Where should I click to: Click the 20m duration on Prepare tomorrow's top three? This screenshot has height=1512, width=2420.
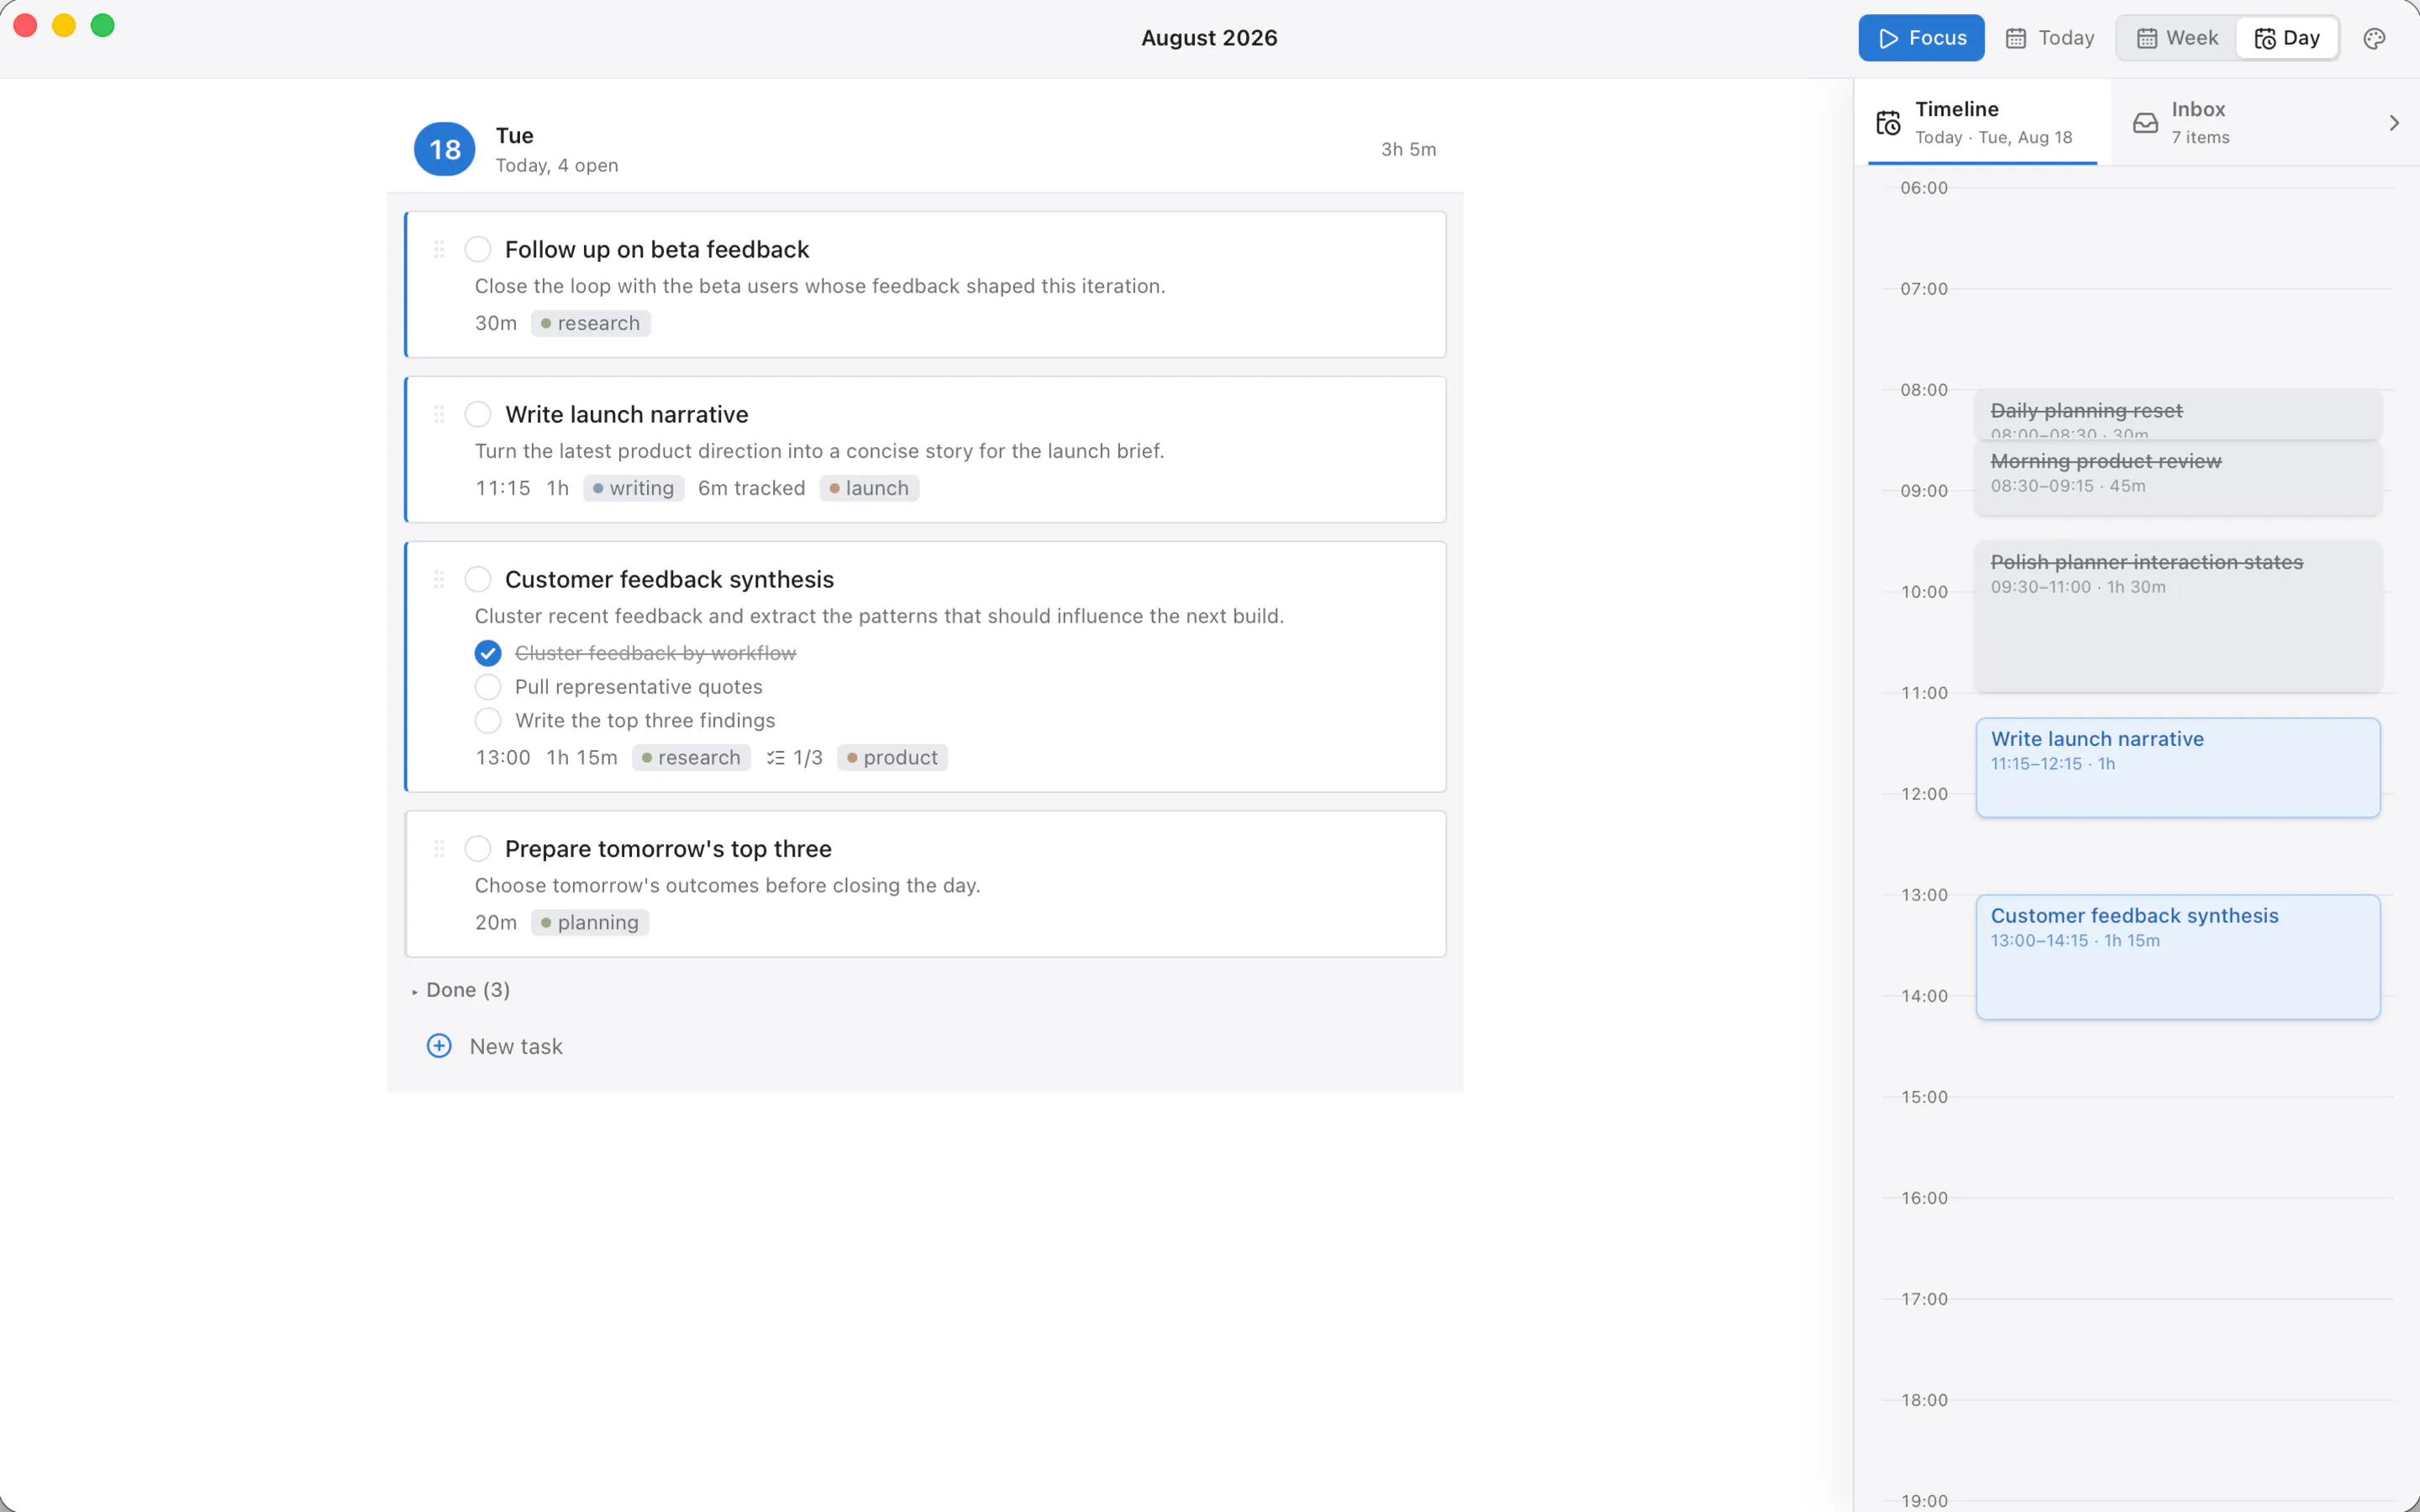point(496,923)
